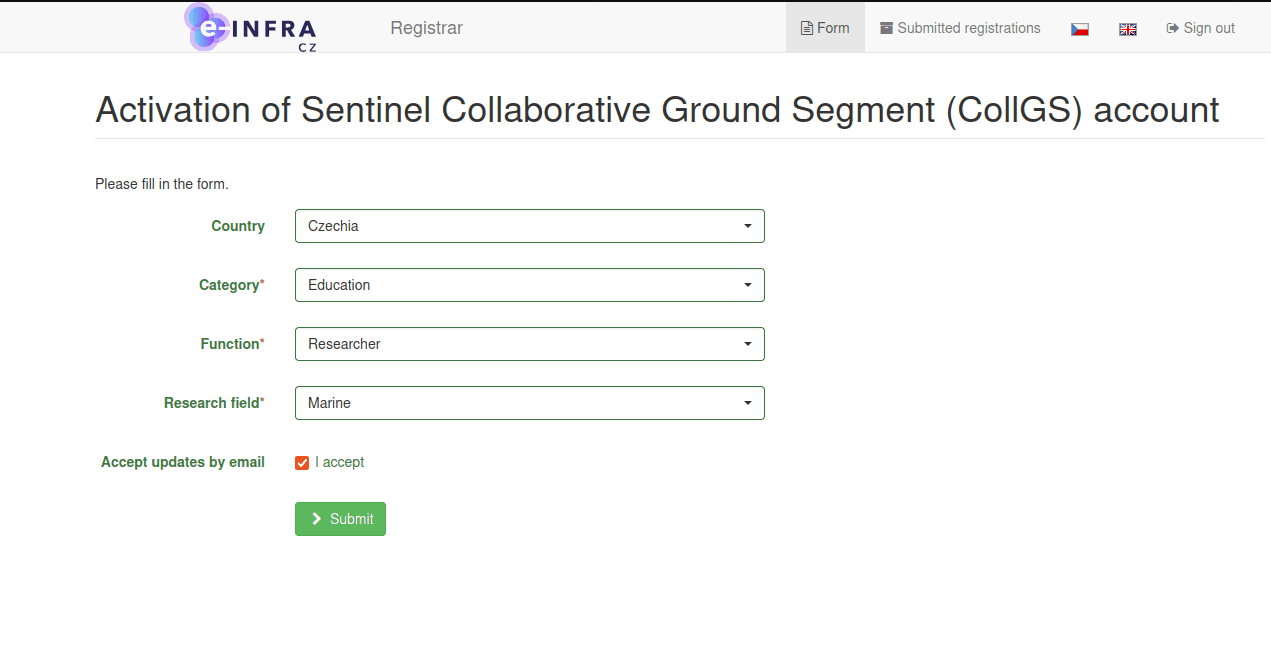Click the Form tab document icon
The height and width of the screenshot is (648, 1271).
[806, 29]
